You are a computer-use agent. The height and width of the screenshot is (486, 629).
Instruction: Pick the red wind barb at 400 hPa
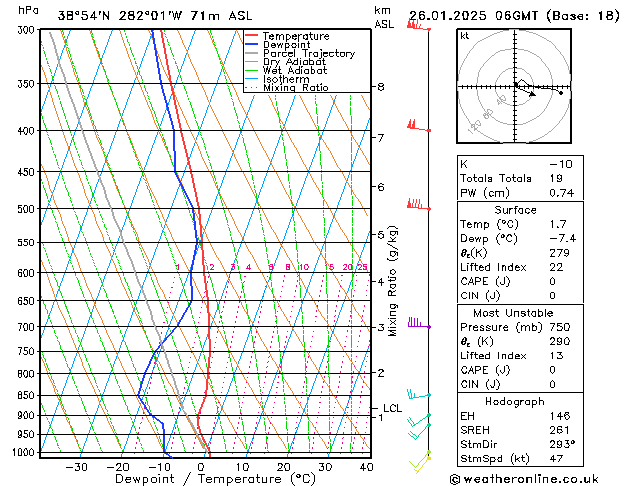pos(418,126)
